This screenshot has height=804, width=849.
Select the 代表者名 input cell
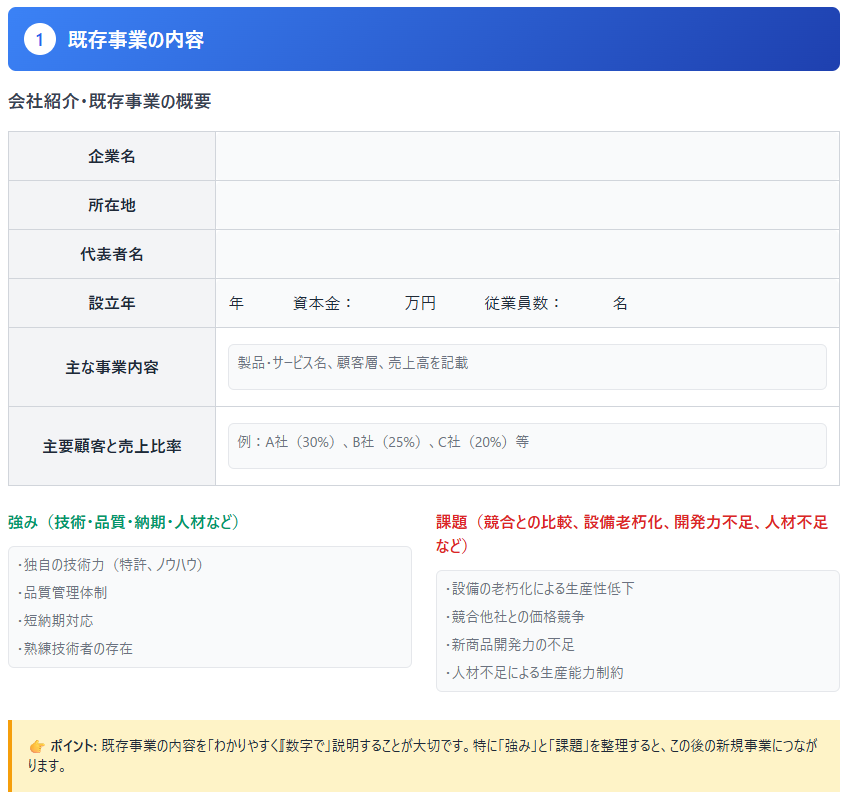tap(527, 254)
